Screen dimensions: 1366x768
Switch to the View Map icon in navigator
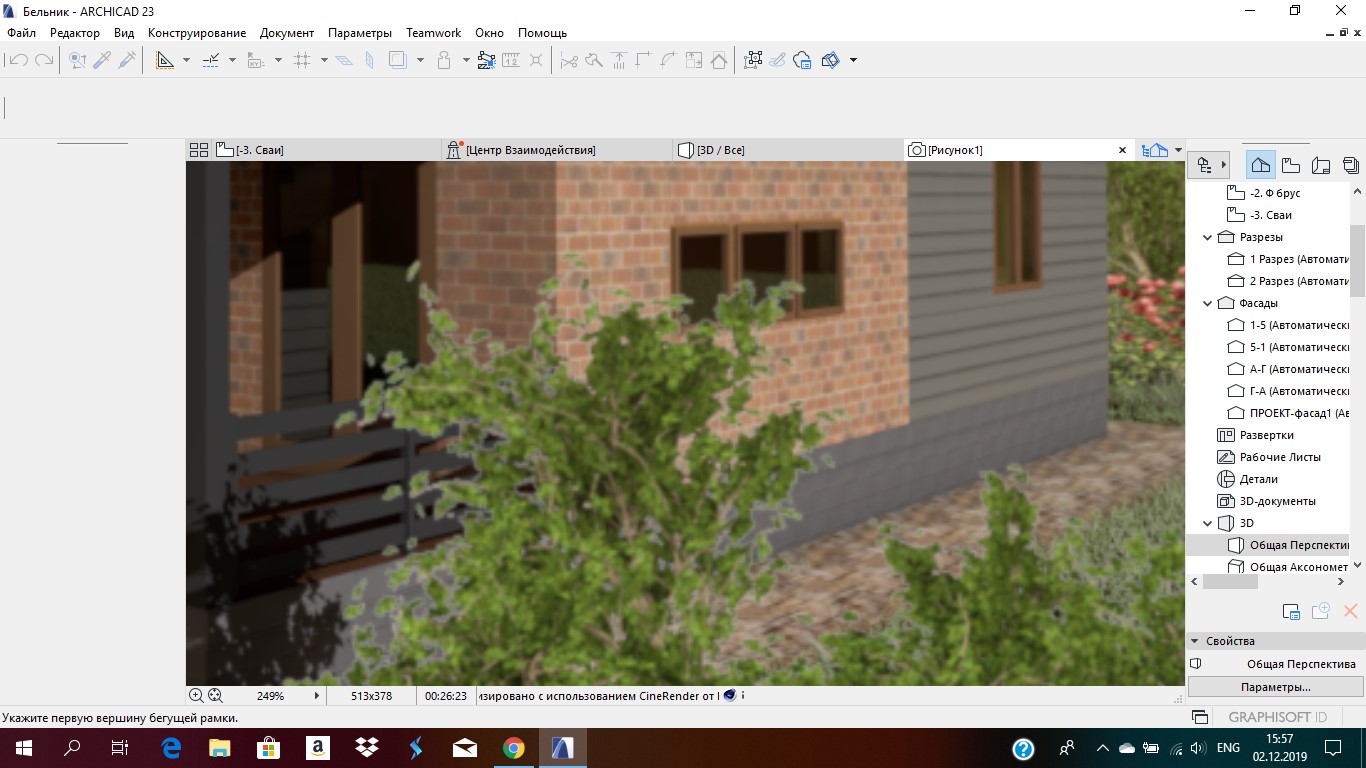[x=1291, y=165]
